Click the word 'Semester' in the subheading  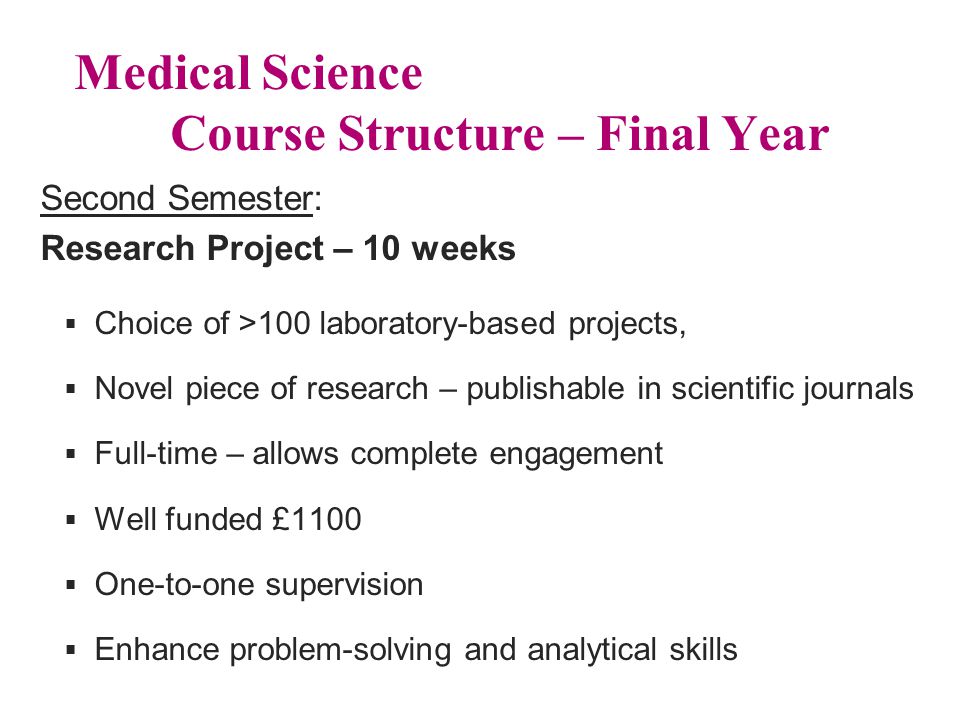[x=241, y=199]
